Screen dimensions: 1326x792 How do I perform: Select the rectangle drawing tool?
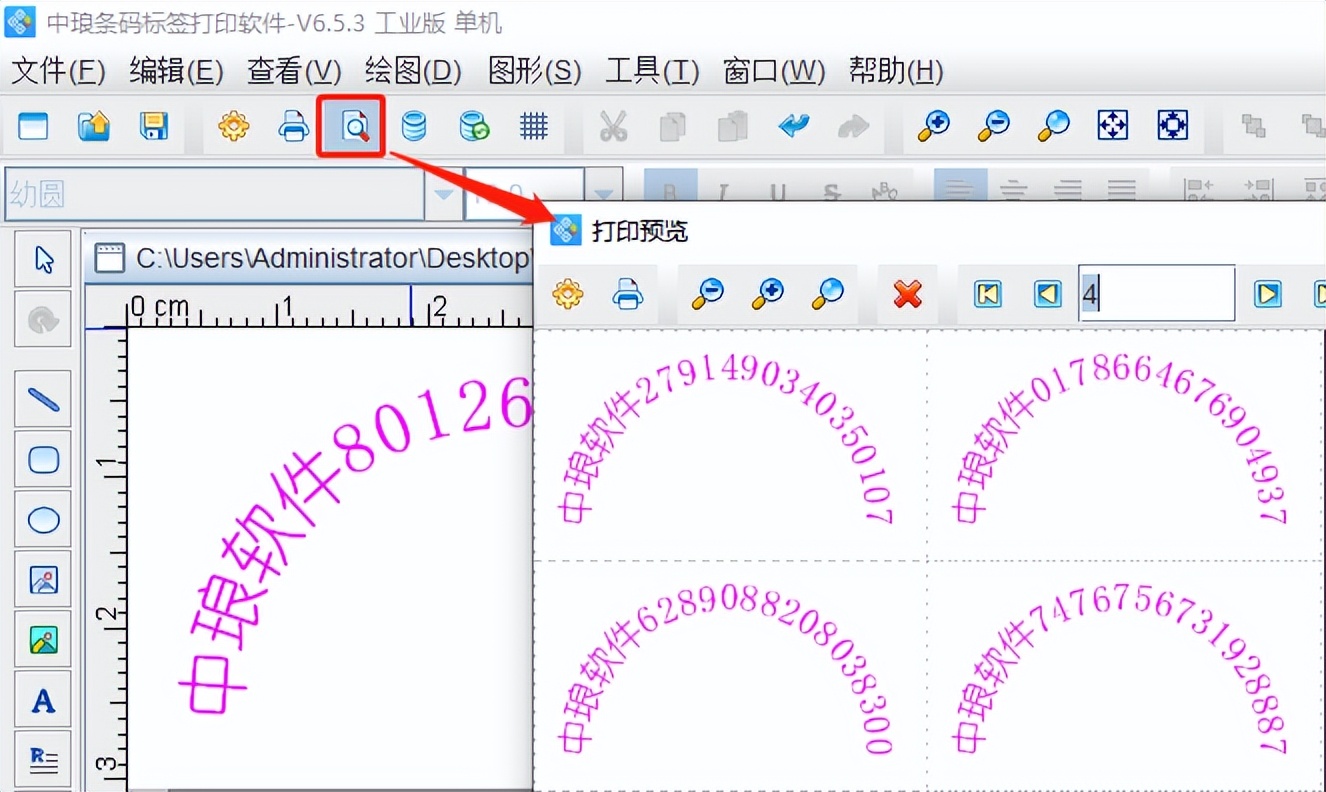pyautogui.click(x=43, y=459)
